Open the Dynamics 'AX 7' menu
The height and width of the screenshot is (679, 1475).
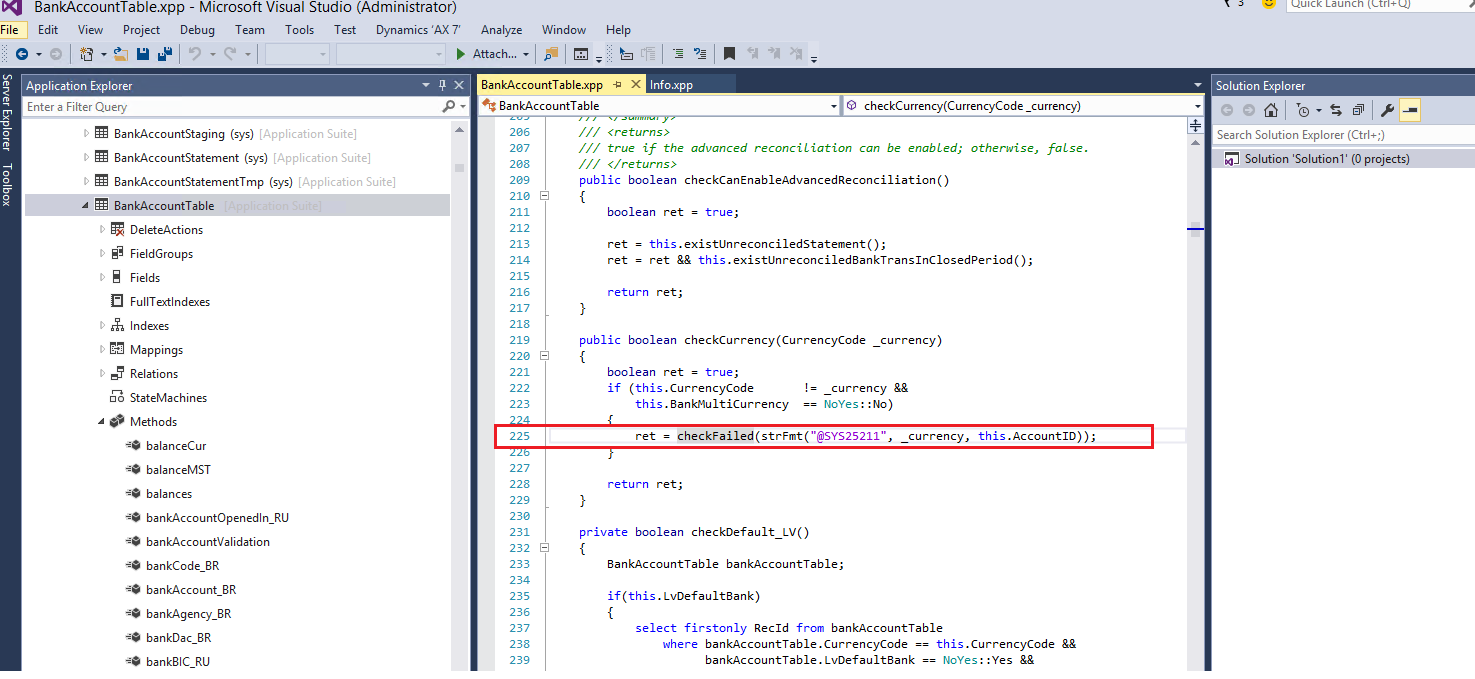coord(418,29)
